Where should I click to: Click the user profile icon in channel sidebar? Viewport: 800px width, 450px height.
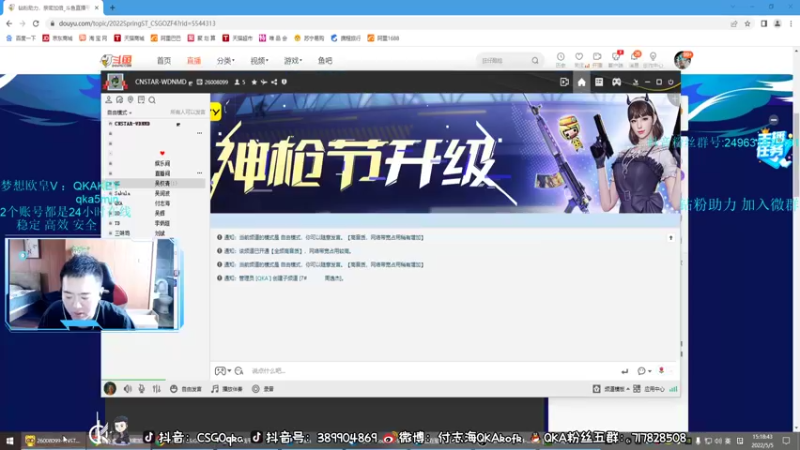109,100
